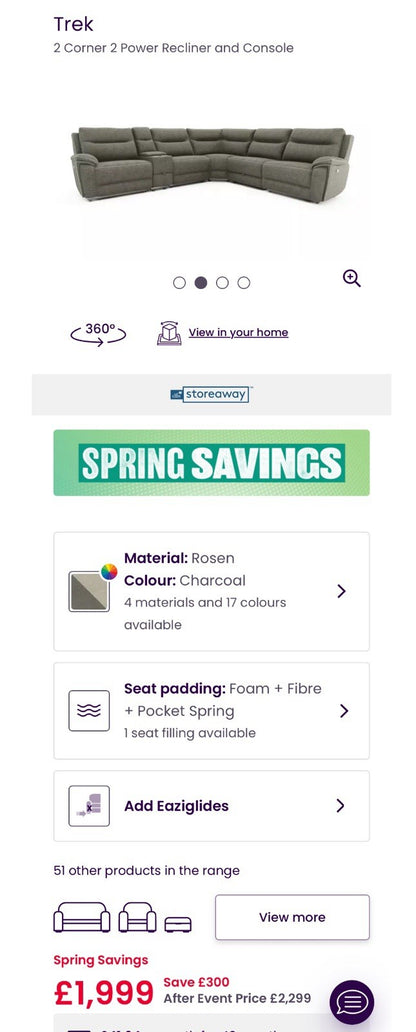Tap the Eaziglides icon

click(x=89, y=806)
